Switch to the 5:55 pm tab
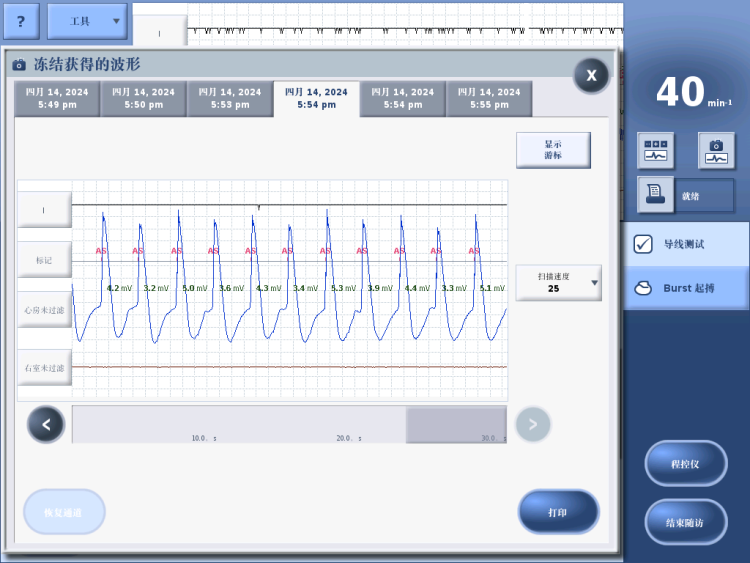 [489, 98]
